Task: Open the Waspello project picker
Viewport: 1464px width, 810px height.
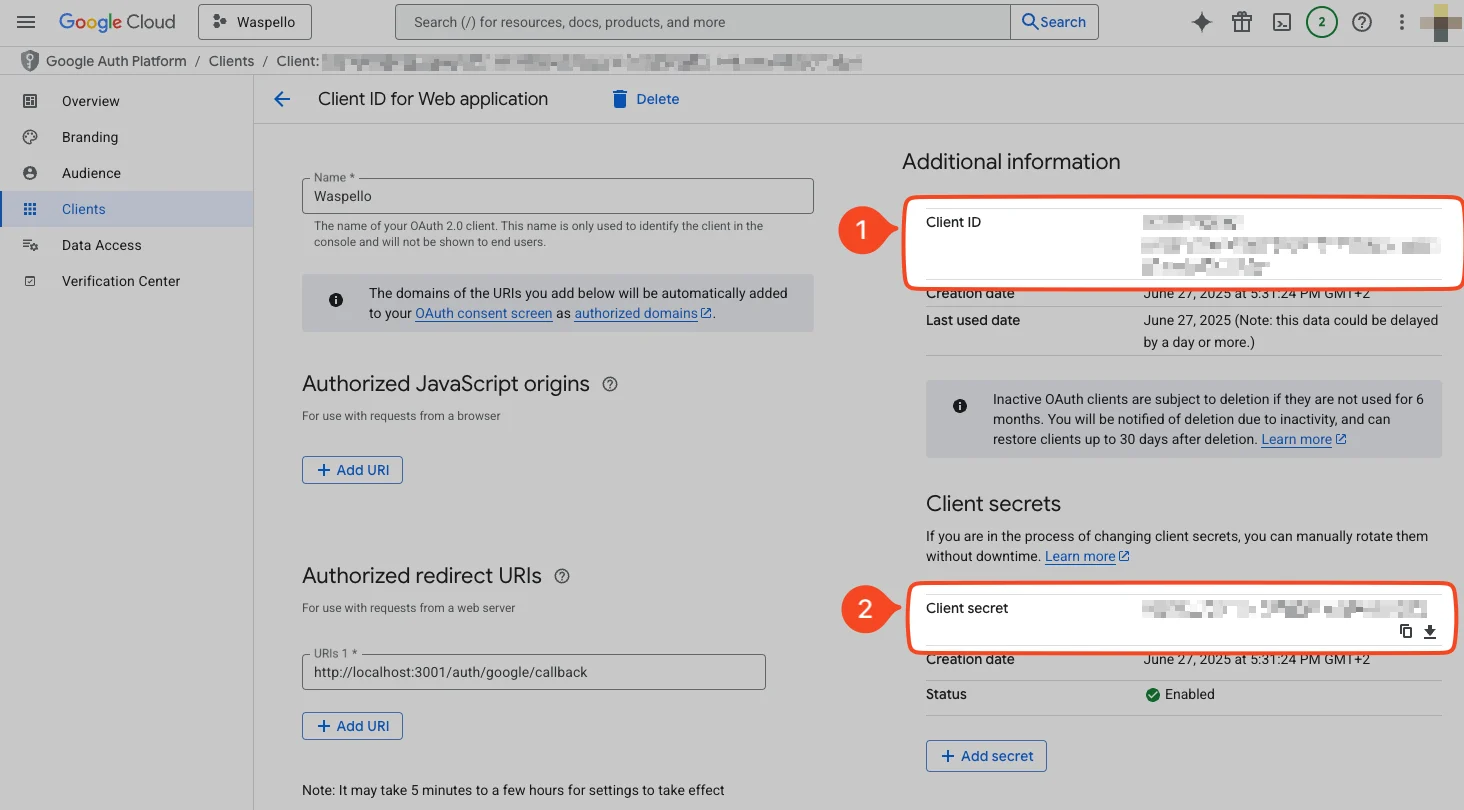Action: (254, 22)
